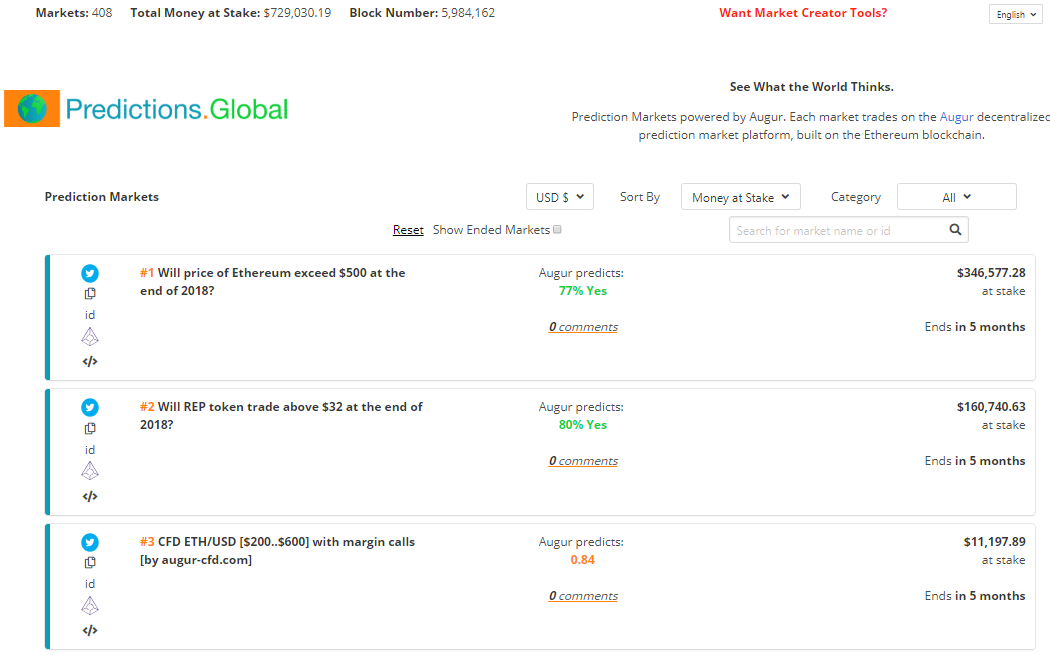Click the $160,740.63 stake amount
Image resolution: width=1050 pixels, height=655 pixels.
point(991,407)
